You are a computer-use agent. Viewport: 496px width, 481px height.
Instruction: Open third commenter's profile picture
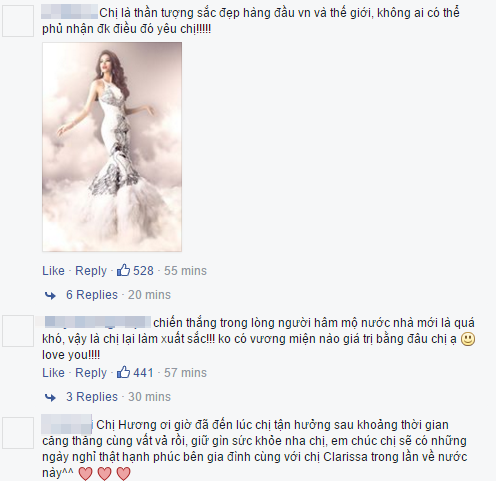click(x=18, y=433)
